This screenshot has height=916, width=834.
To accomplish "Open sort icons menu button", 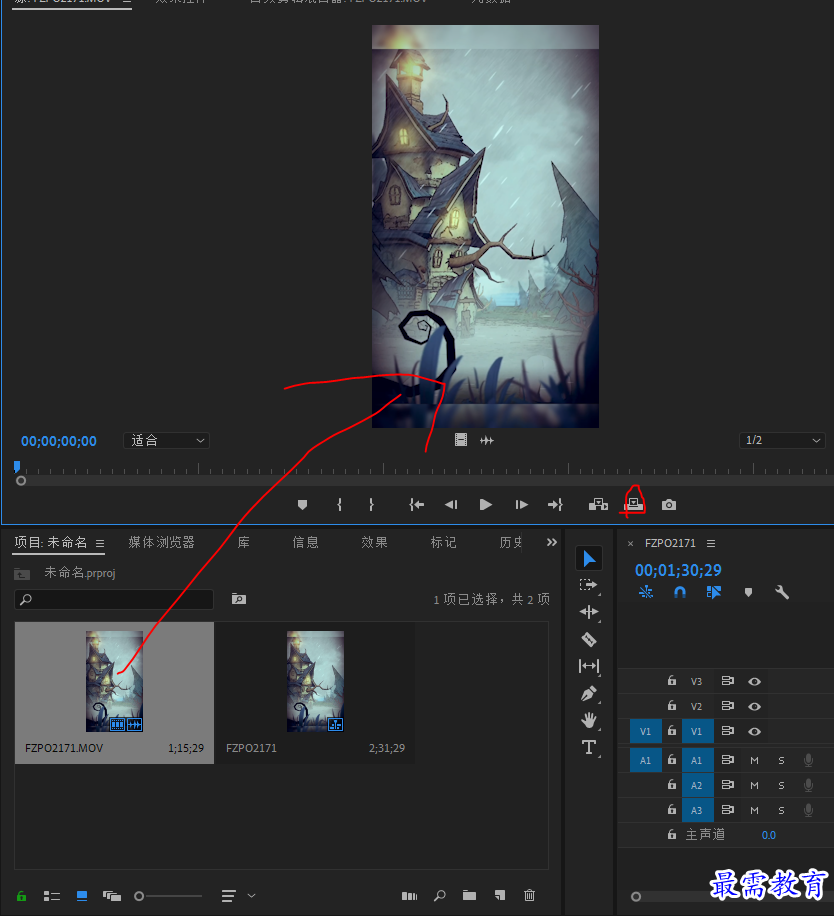I will click(x=228, y=896).
